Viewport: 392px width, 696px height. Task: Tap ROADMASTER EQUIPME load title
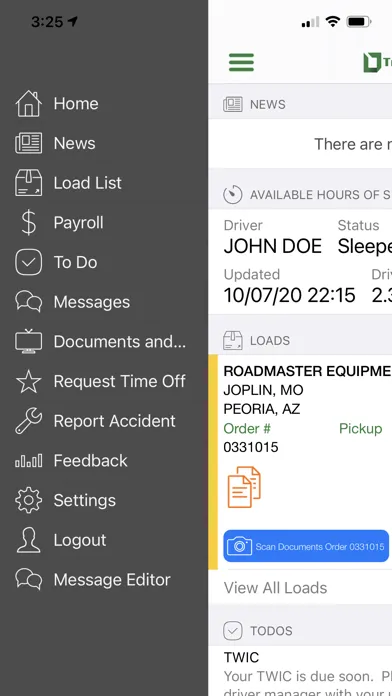[x=307, y=371]
